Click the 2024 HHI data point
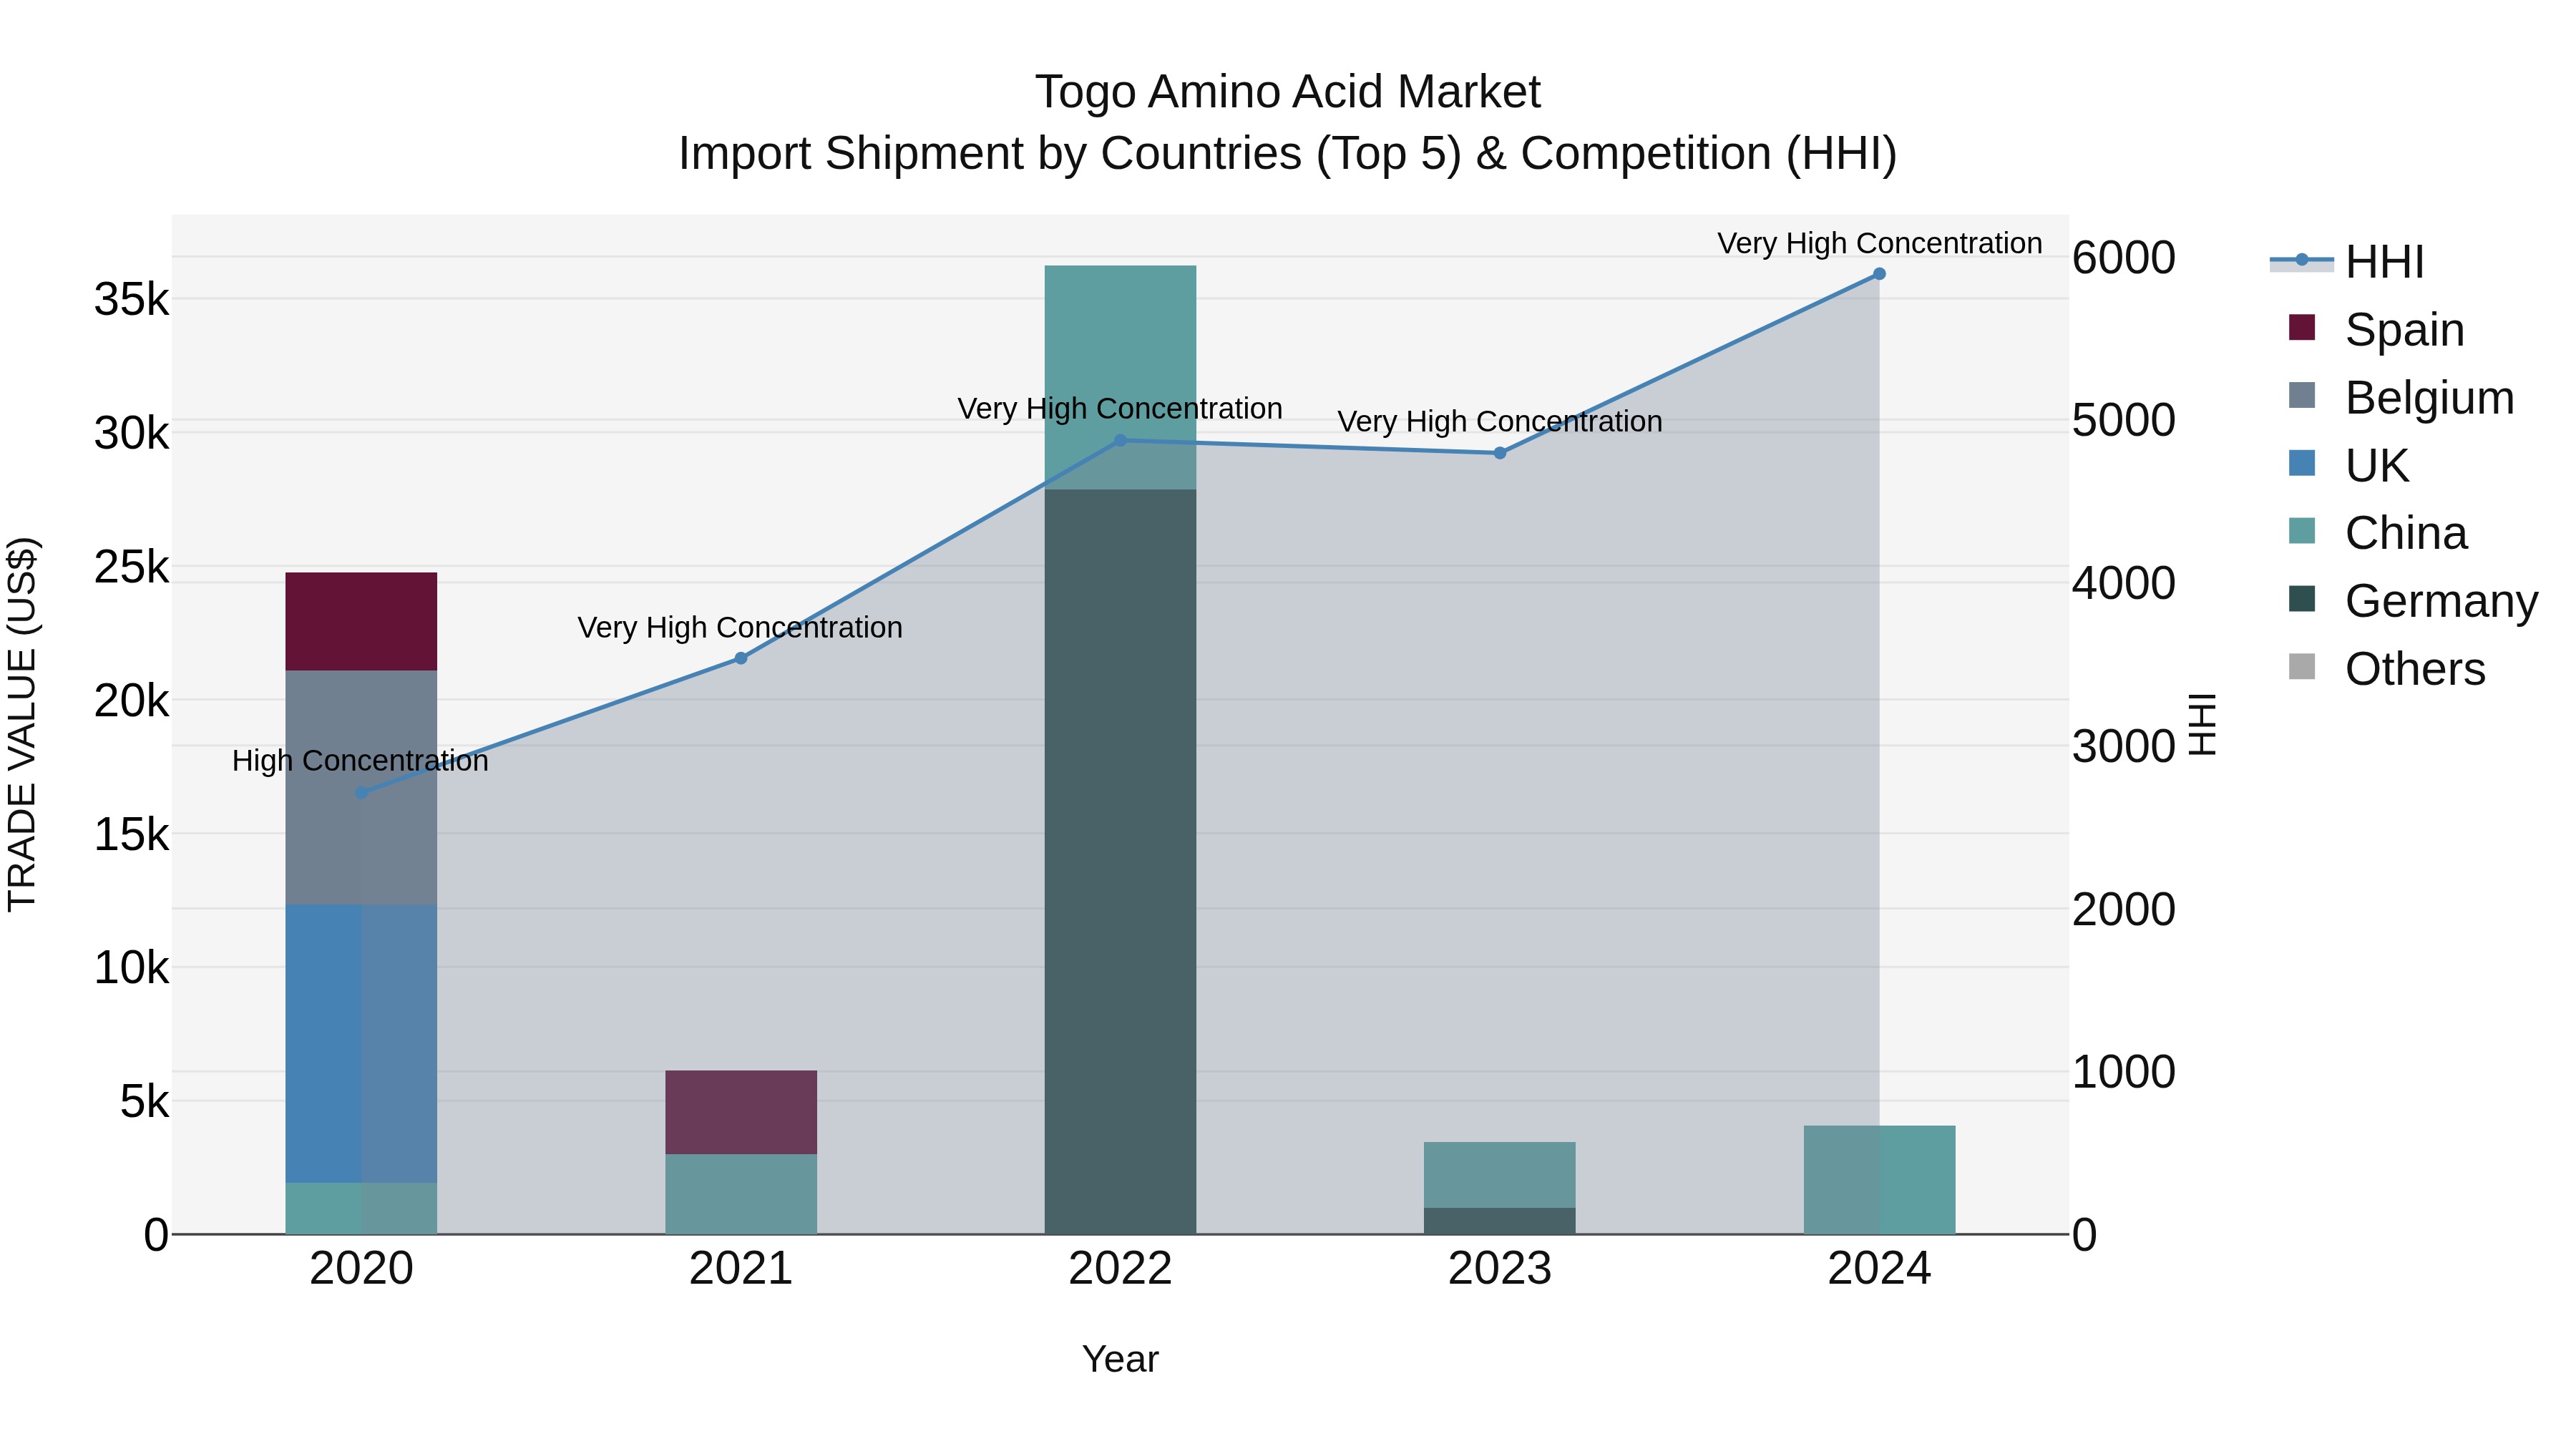Image resolution: width=2576 pixels, height=1449 pixels. pyautogui.click(x=1879, y=274)
